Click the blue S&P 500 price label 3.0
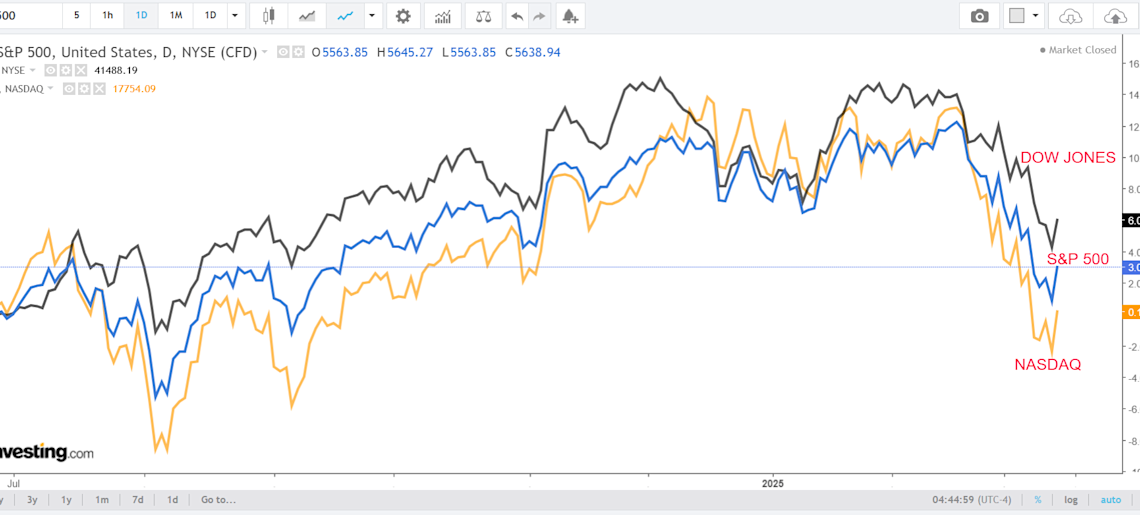This screenshot has width=1140, height=515. 1131,267
